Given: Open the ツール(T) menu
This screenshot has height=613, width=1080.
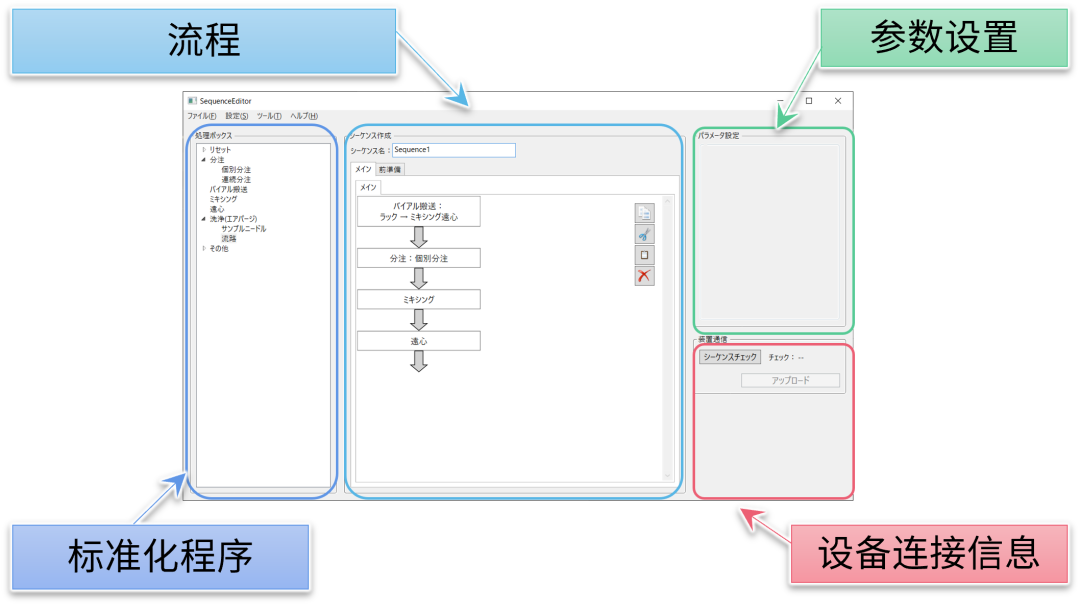Looking at the screenshot, I should tap(269, 116).
